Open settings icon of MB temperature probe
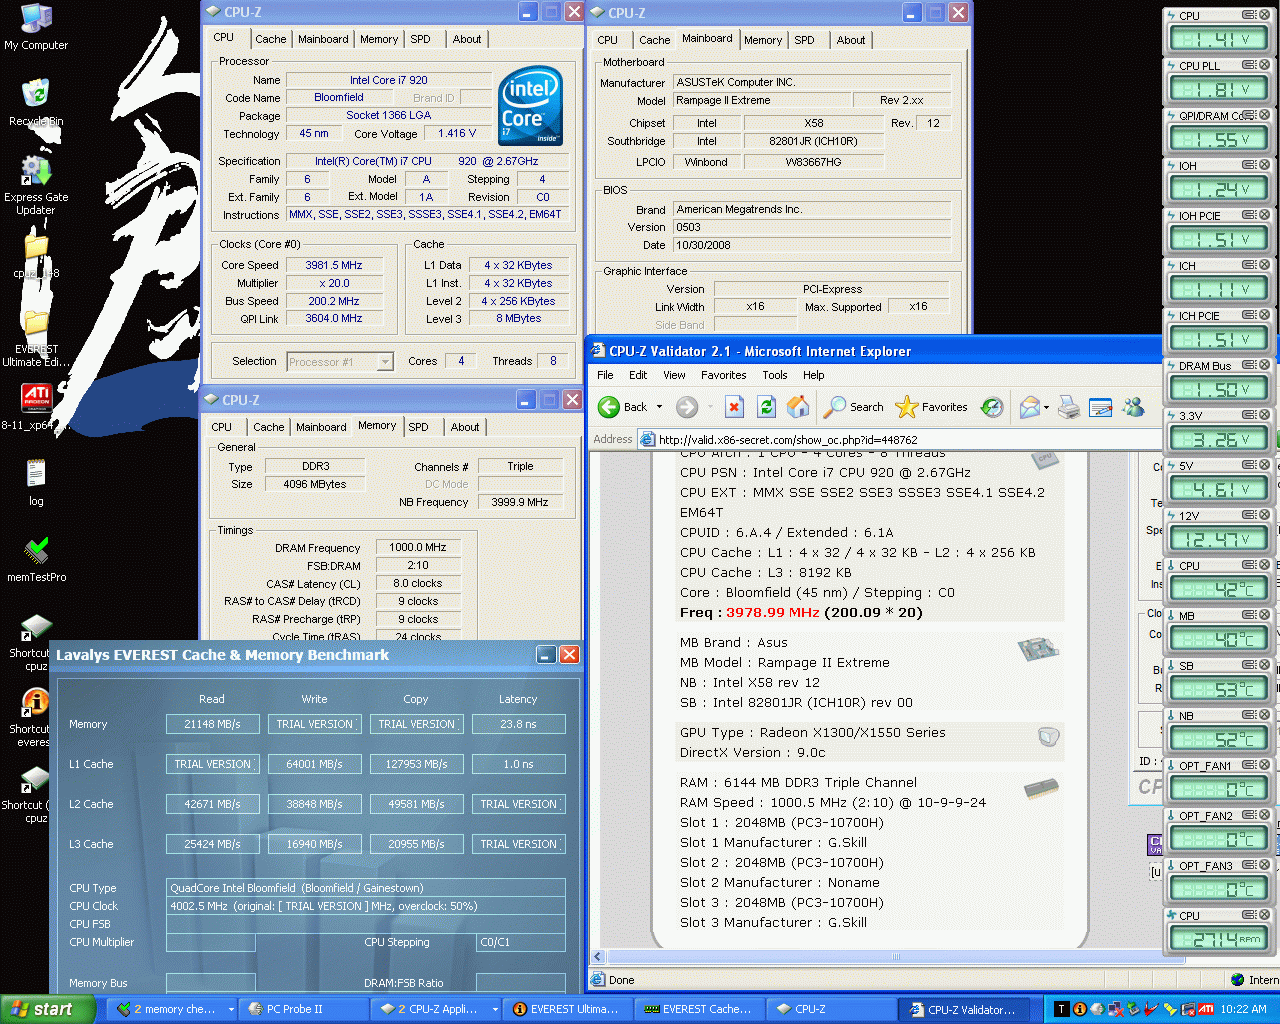1280x1024 pixels. pos(1250,615)
